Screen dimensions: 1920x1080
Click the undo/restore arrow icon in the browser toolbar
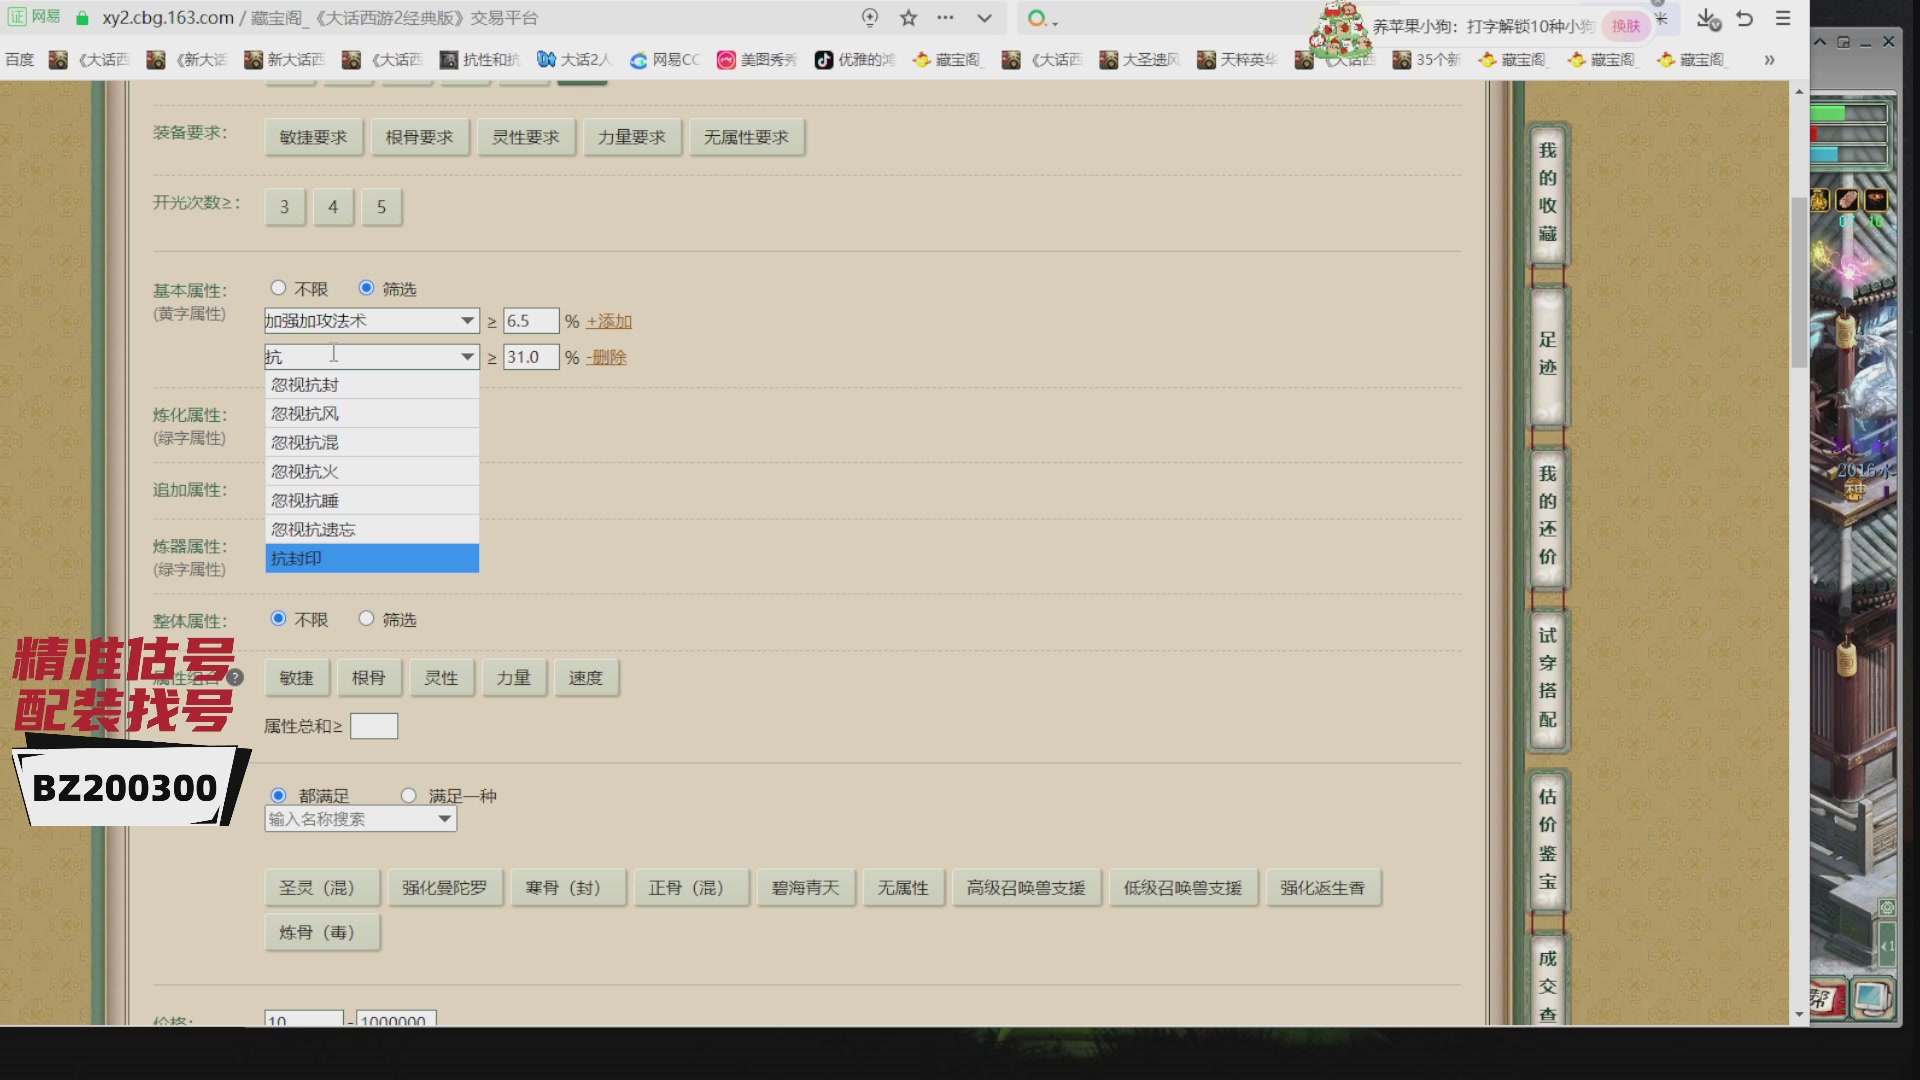(x=1745, y=18)
